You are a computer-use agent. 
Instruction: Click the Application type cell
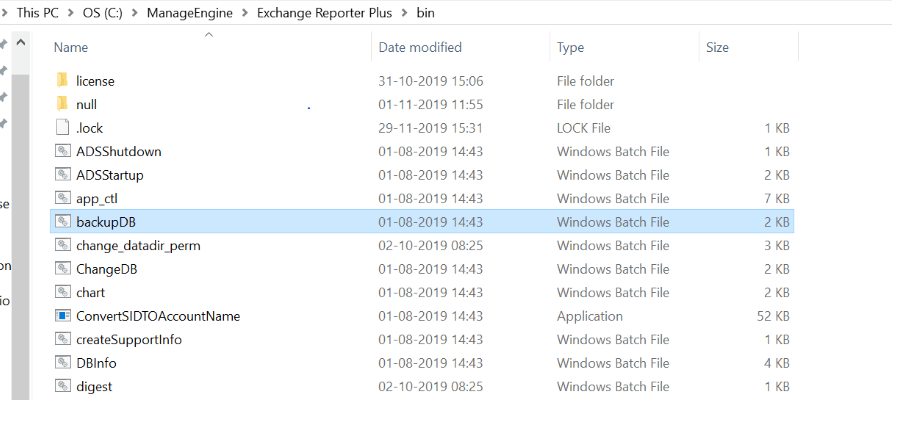tap(590, 316)
